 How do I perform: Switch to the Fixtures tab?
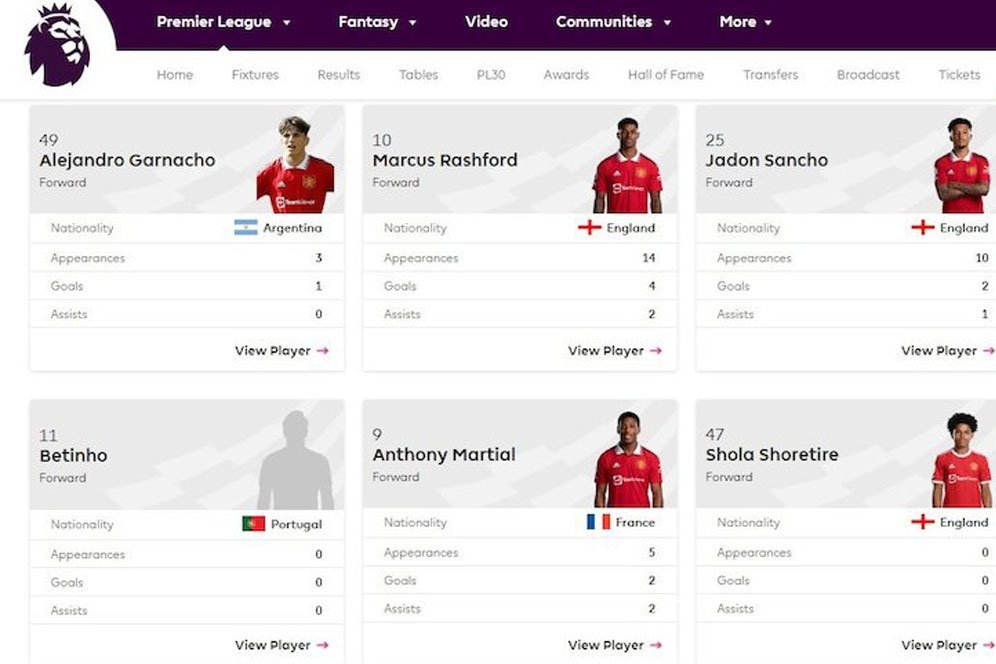tap(255, 74)
